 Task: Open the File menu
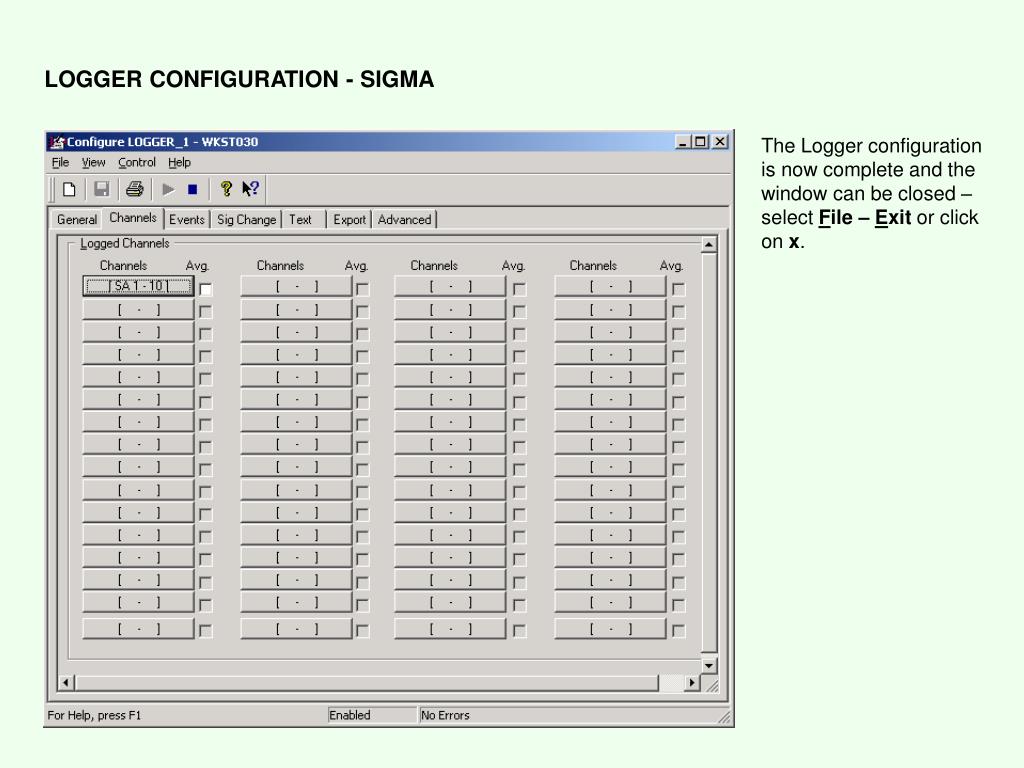tap(60, 162)
